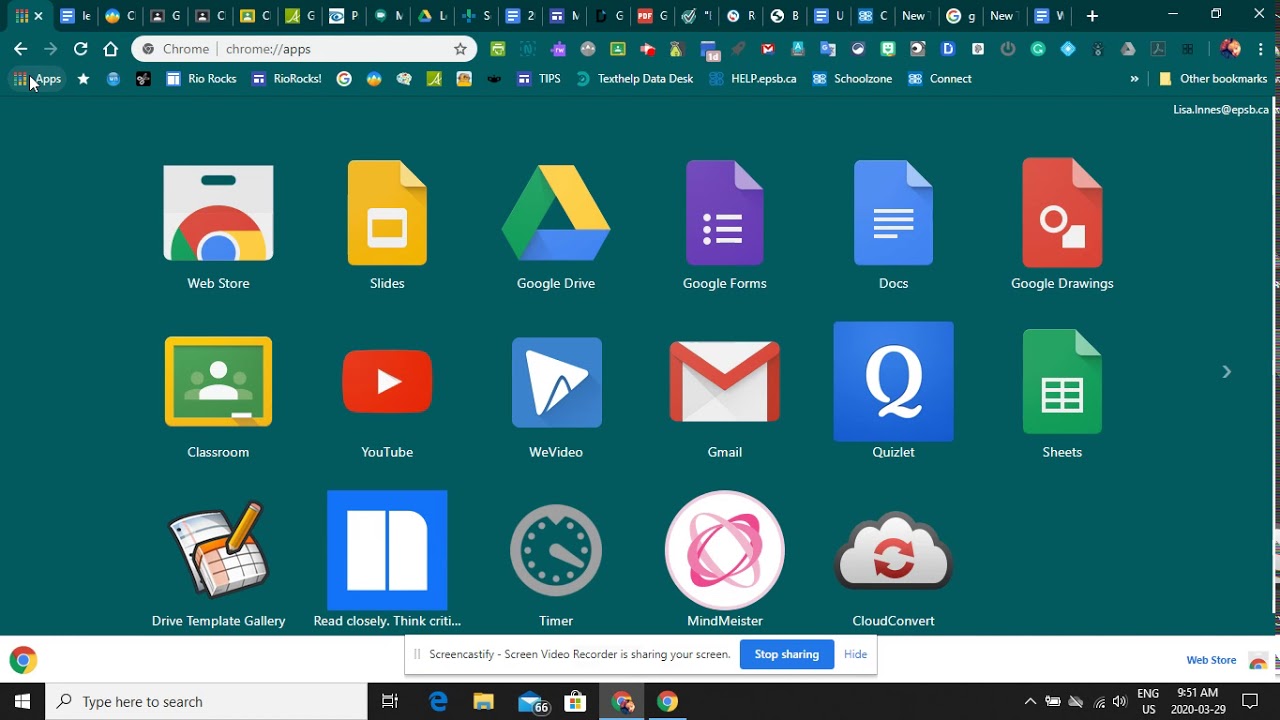Open the Read closely Think critically app
1280x720 pixels.
tap(387, 560)
